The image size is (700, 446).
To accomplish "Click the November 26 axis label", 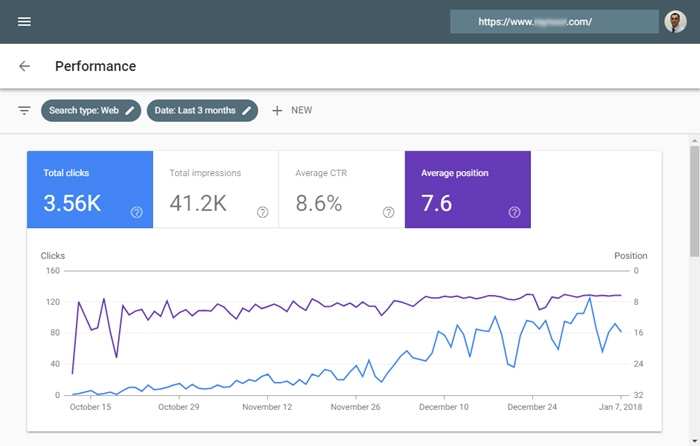I will (x=355, y=407).
